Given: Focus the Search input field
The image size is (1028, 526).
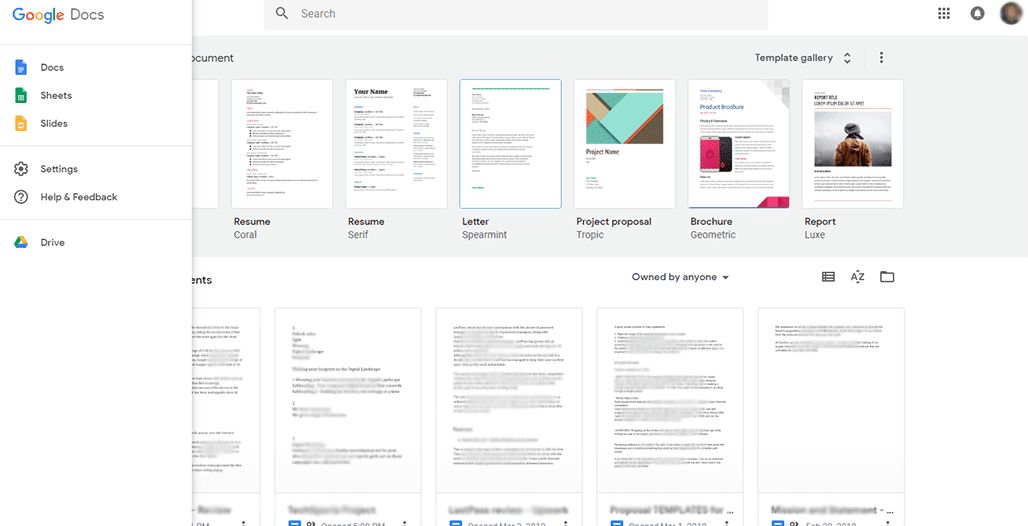Looking at the screenshot, I should pyautogui.click(x=515, y=14).
